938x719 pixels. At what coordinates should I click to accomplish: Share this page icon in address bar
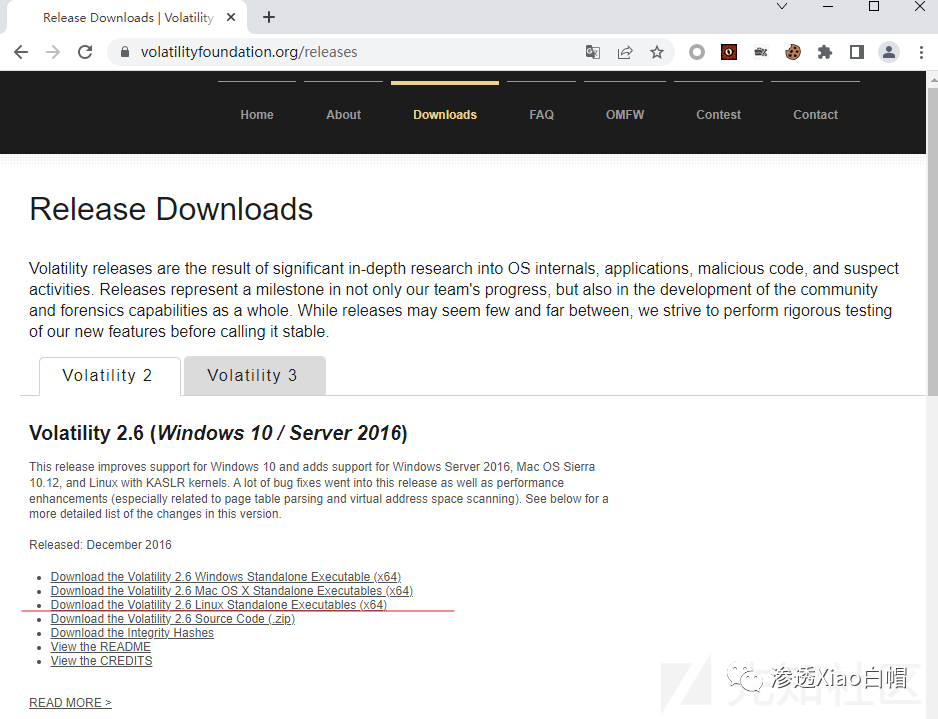(625, 52)
